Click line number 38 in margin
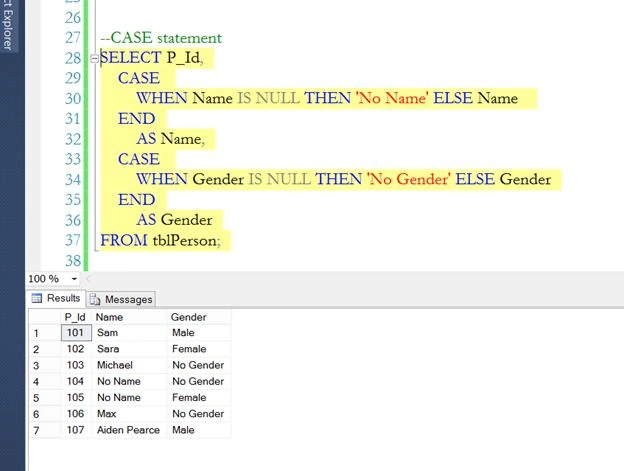The image size is (624, 471). 73,261
